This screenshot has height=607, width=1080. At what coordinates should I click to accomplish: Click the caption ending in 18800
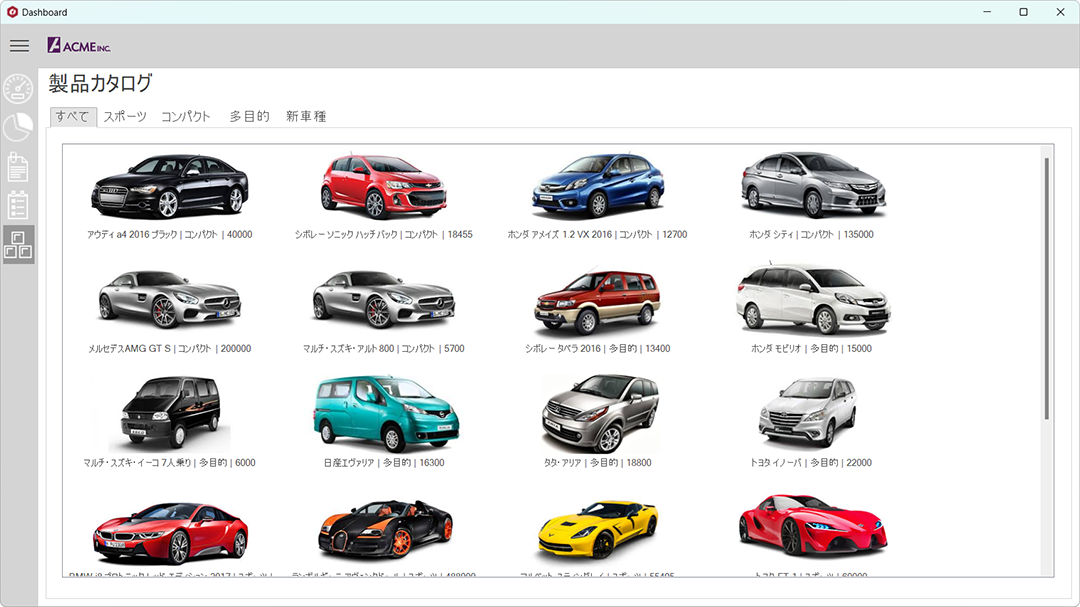click(x=597, y=463)
